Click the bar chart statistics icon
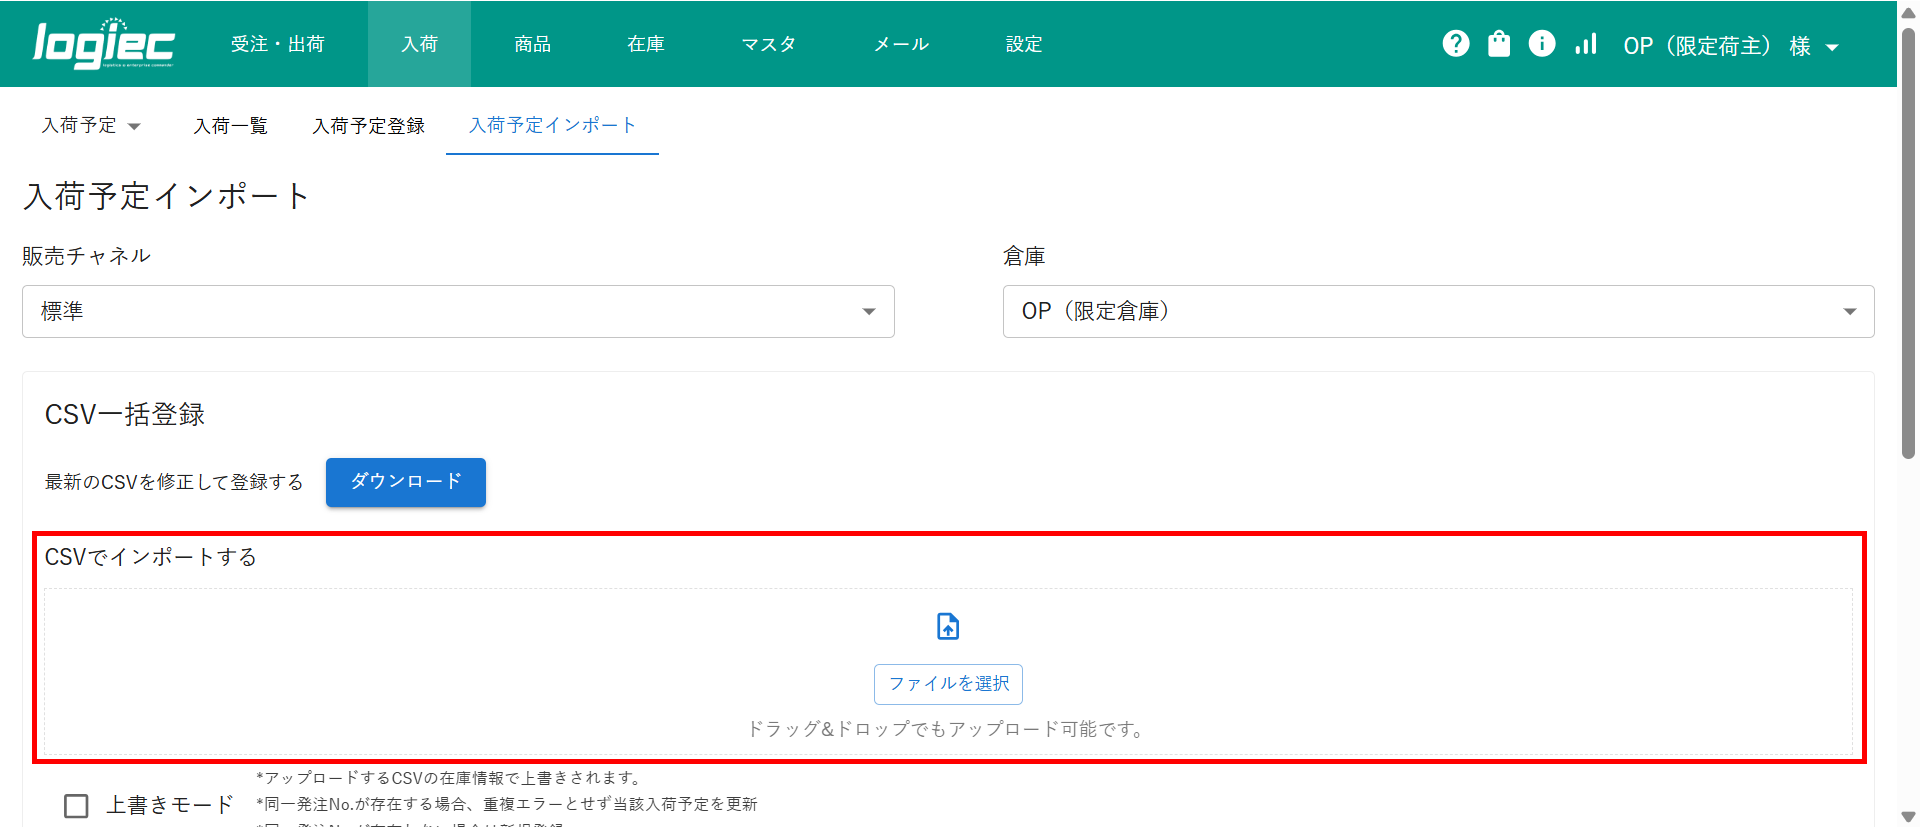1920x827 pixels. pos(1585,44)
